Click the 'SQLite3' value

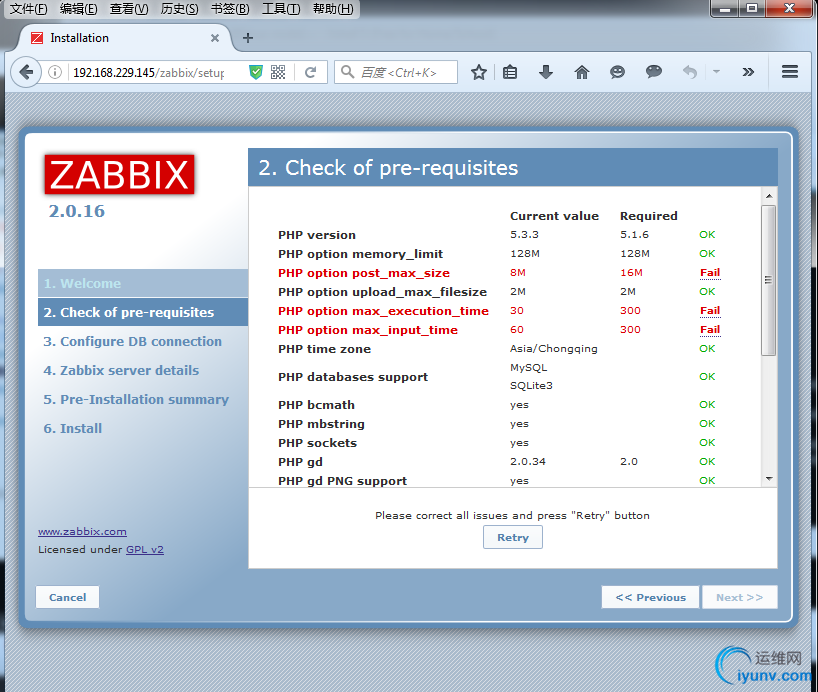tap(531, 386)
